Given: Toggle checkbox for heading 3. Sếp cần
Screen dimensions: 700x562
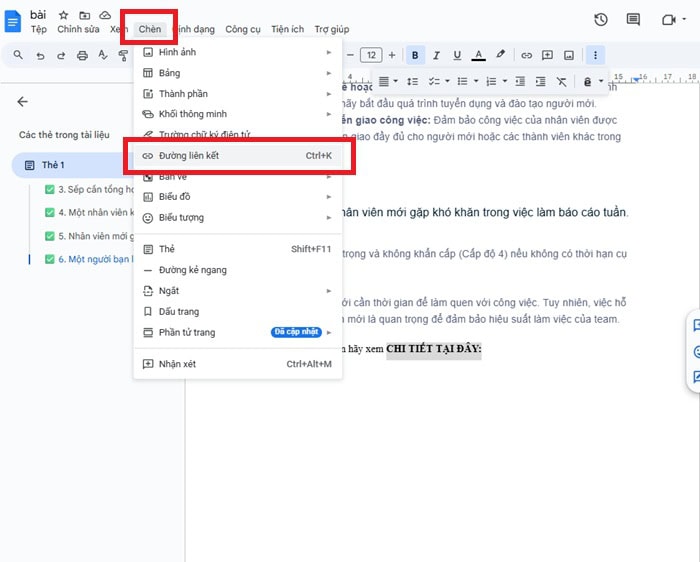Looking at the screenshot, I should [50, 189].
